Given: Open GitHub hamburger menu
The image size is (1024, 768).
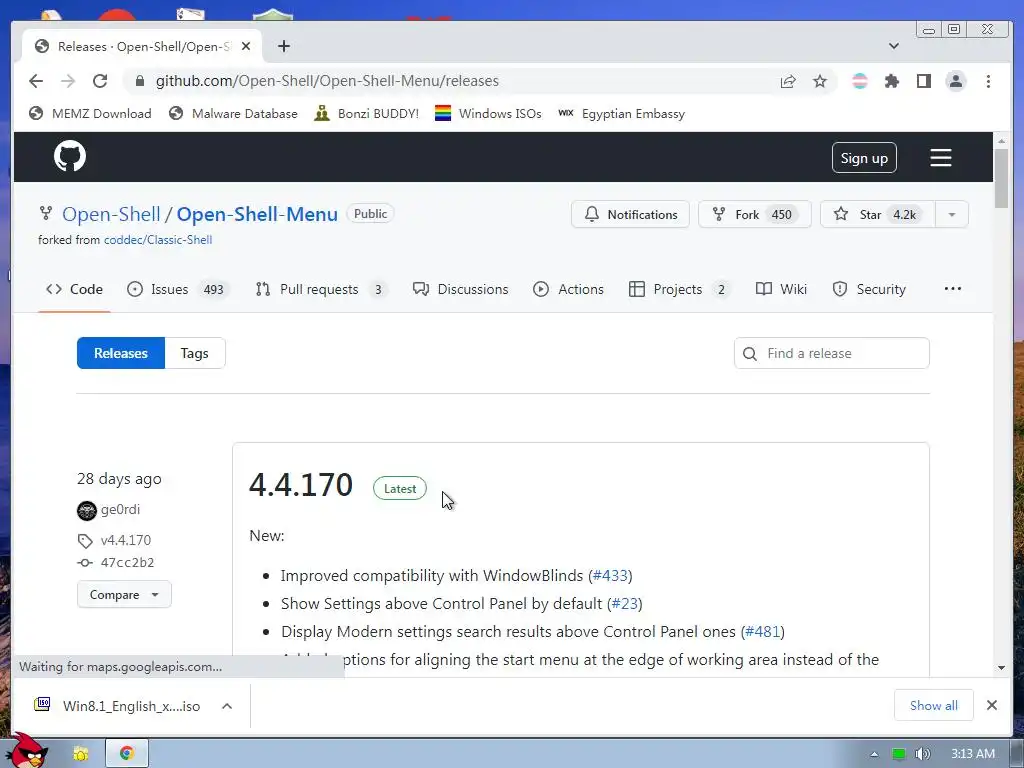Looking at the screenshot, I should pyautogui.click(x=940, y=157).
